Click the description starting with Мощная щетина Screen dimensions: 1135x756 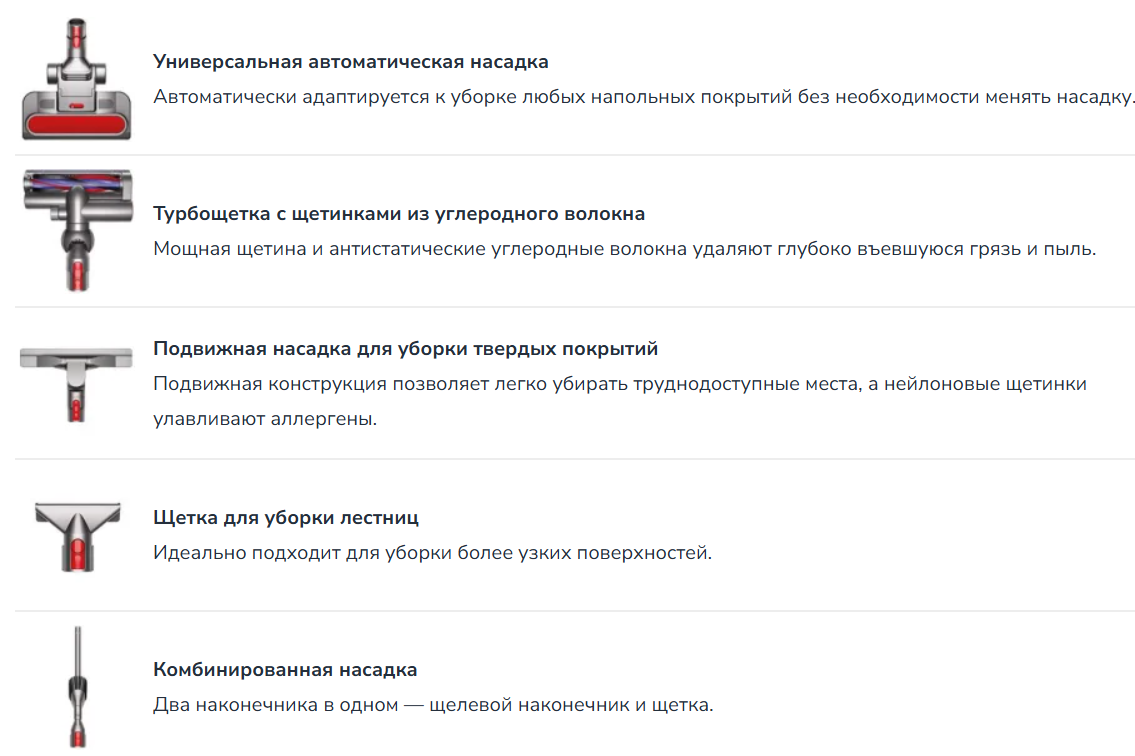coord(625,248)
